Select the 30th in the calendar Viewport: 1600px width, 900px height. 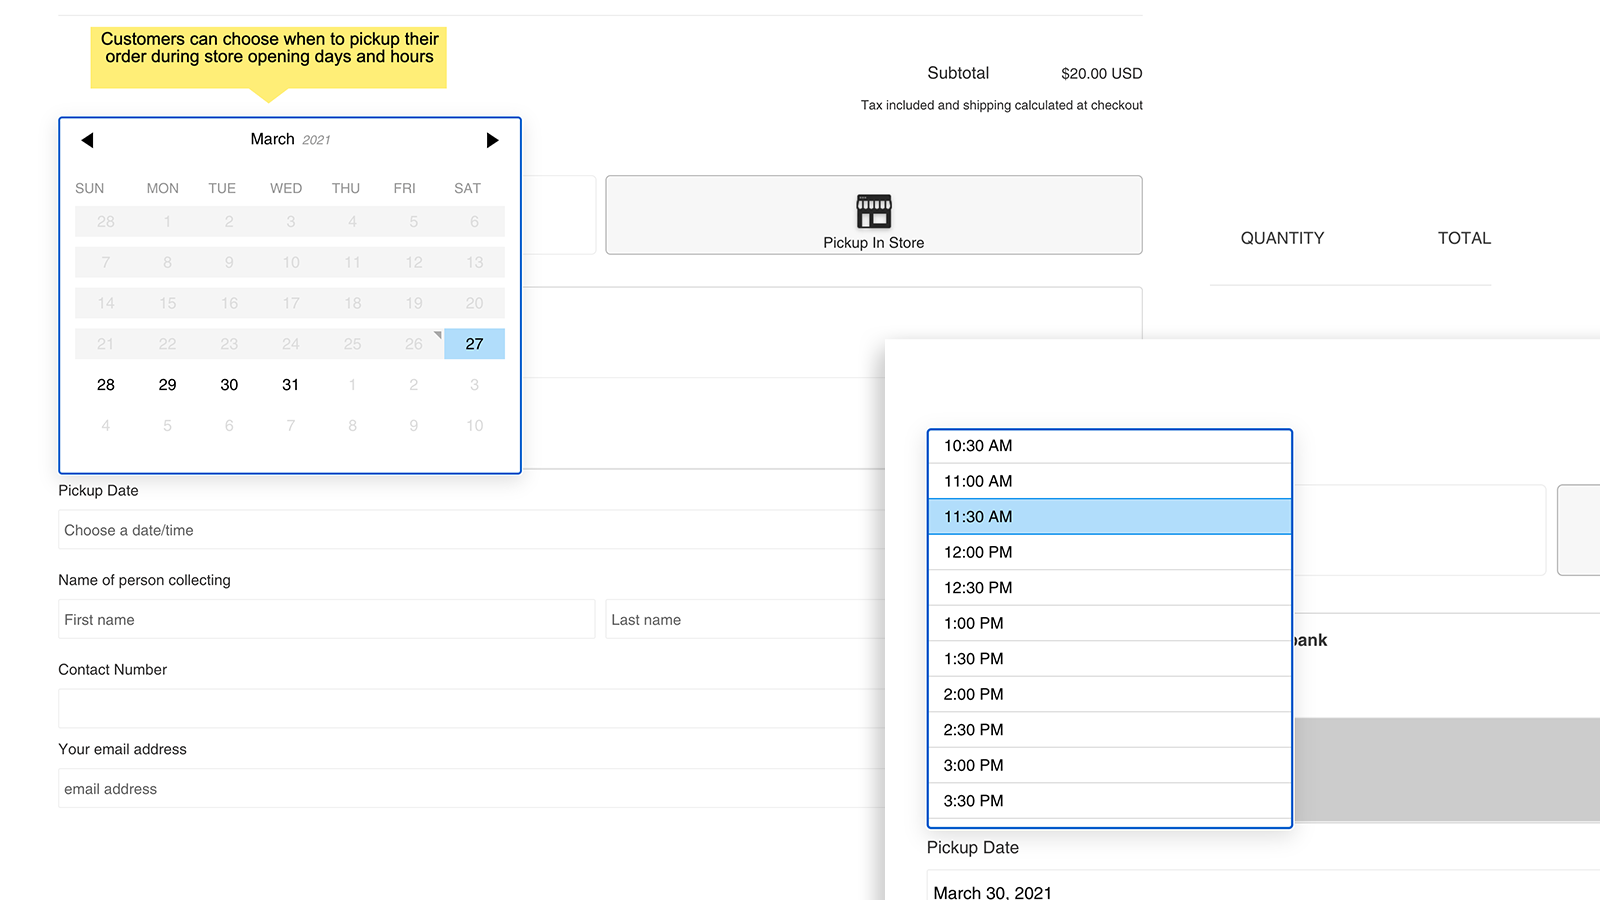[x=229, y=385]
